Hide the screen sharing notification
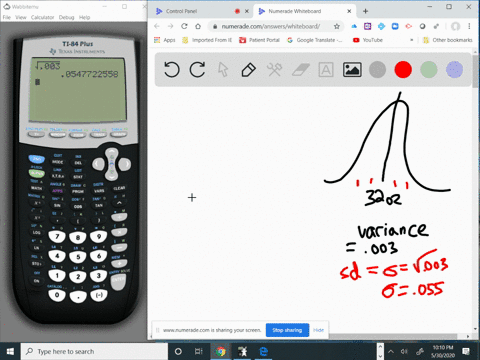The image size is (480, 360). (318, 330)
